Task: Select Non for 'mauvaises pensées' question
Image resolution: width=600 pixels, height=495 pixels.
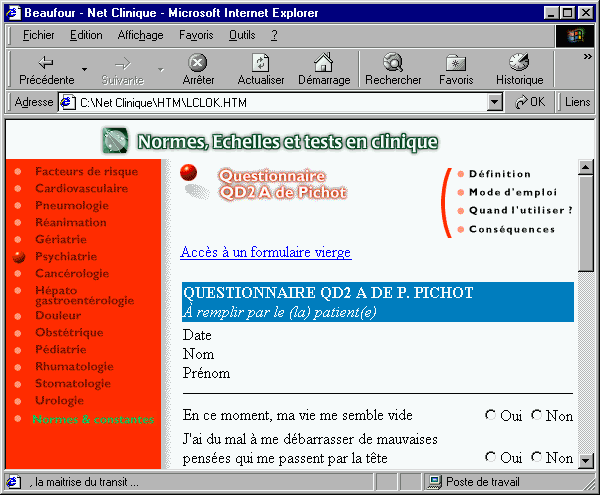Action: pos(536,457)
